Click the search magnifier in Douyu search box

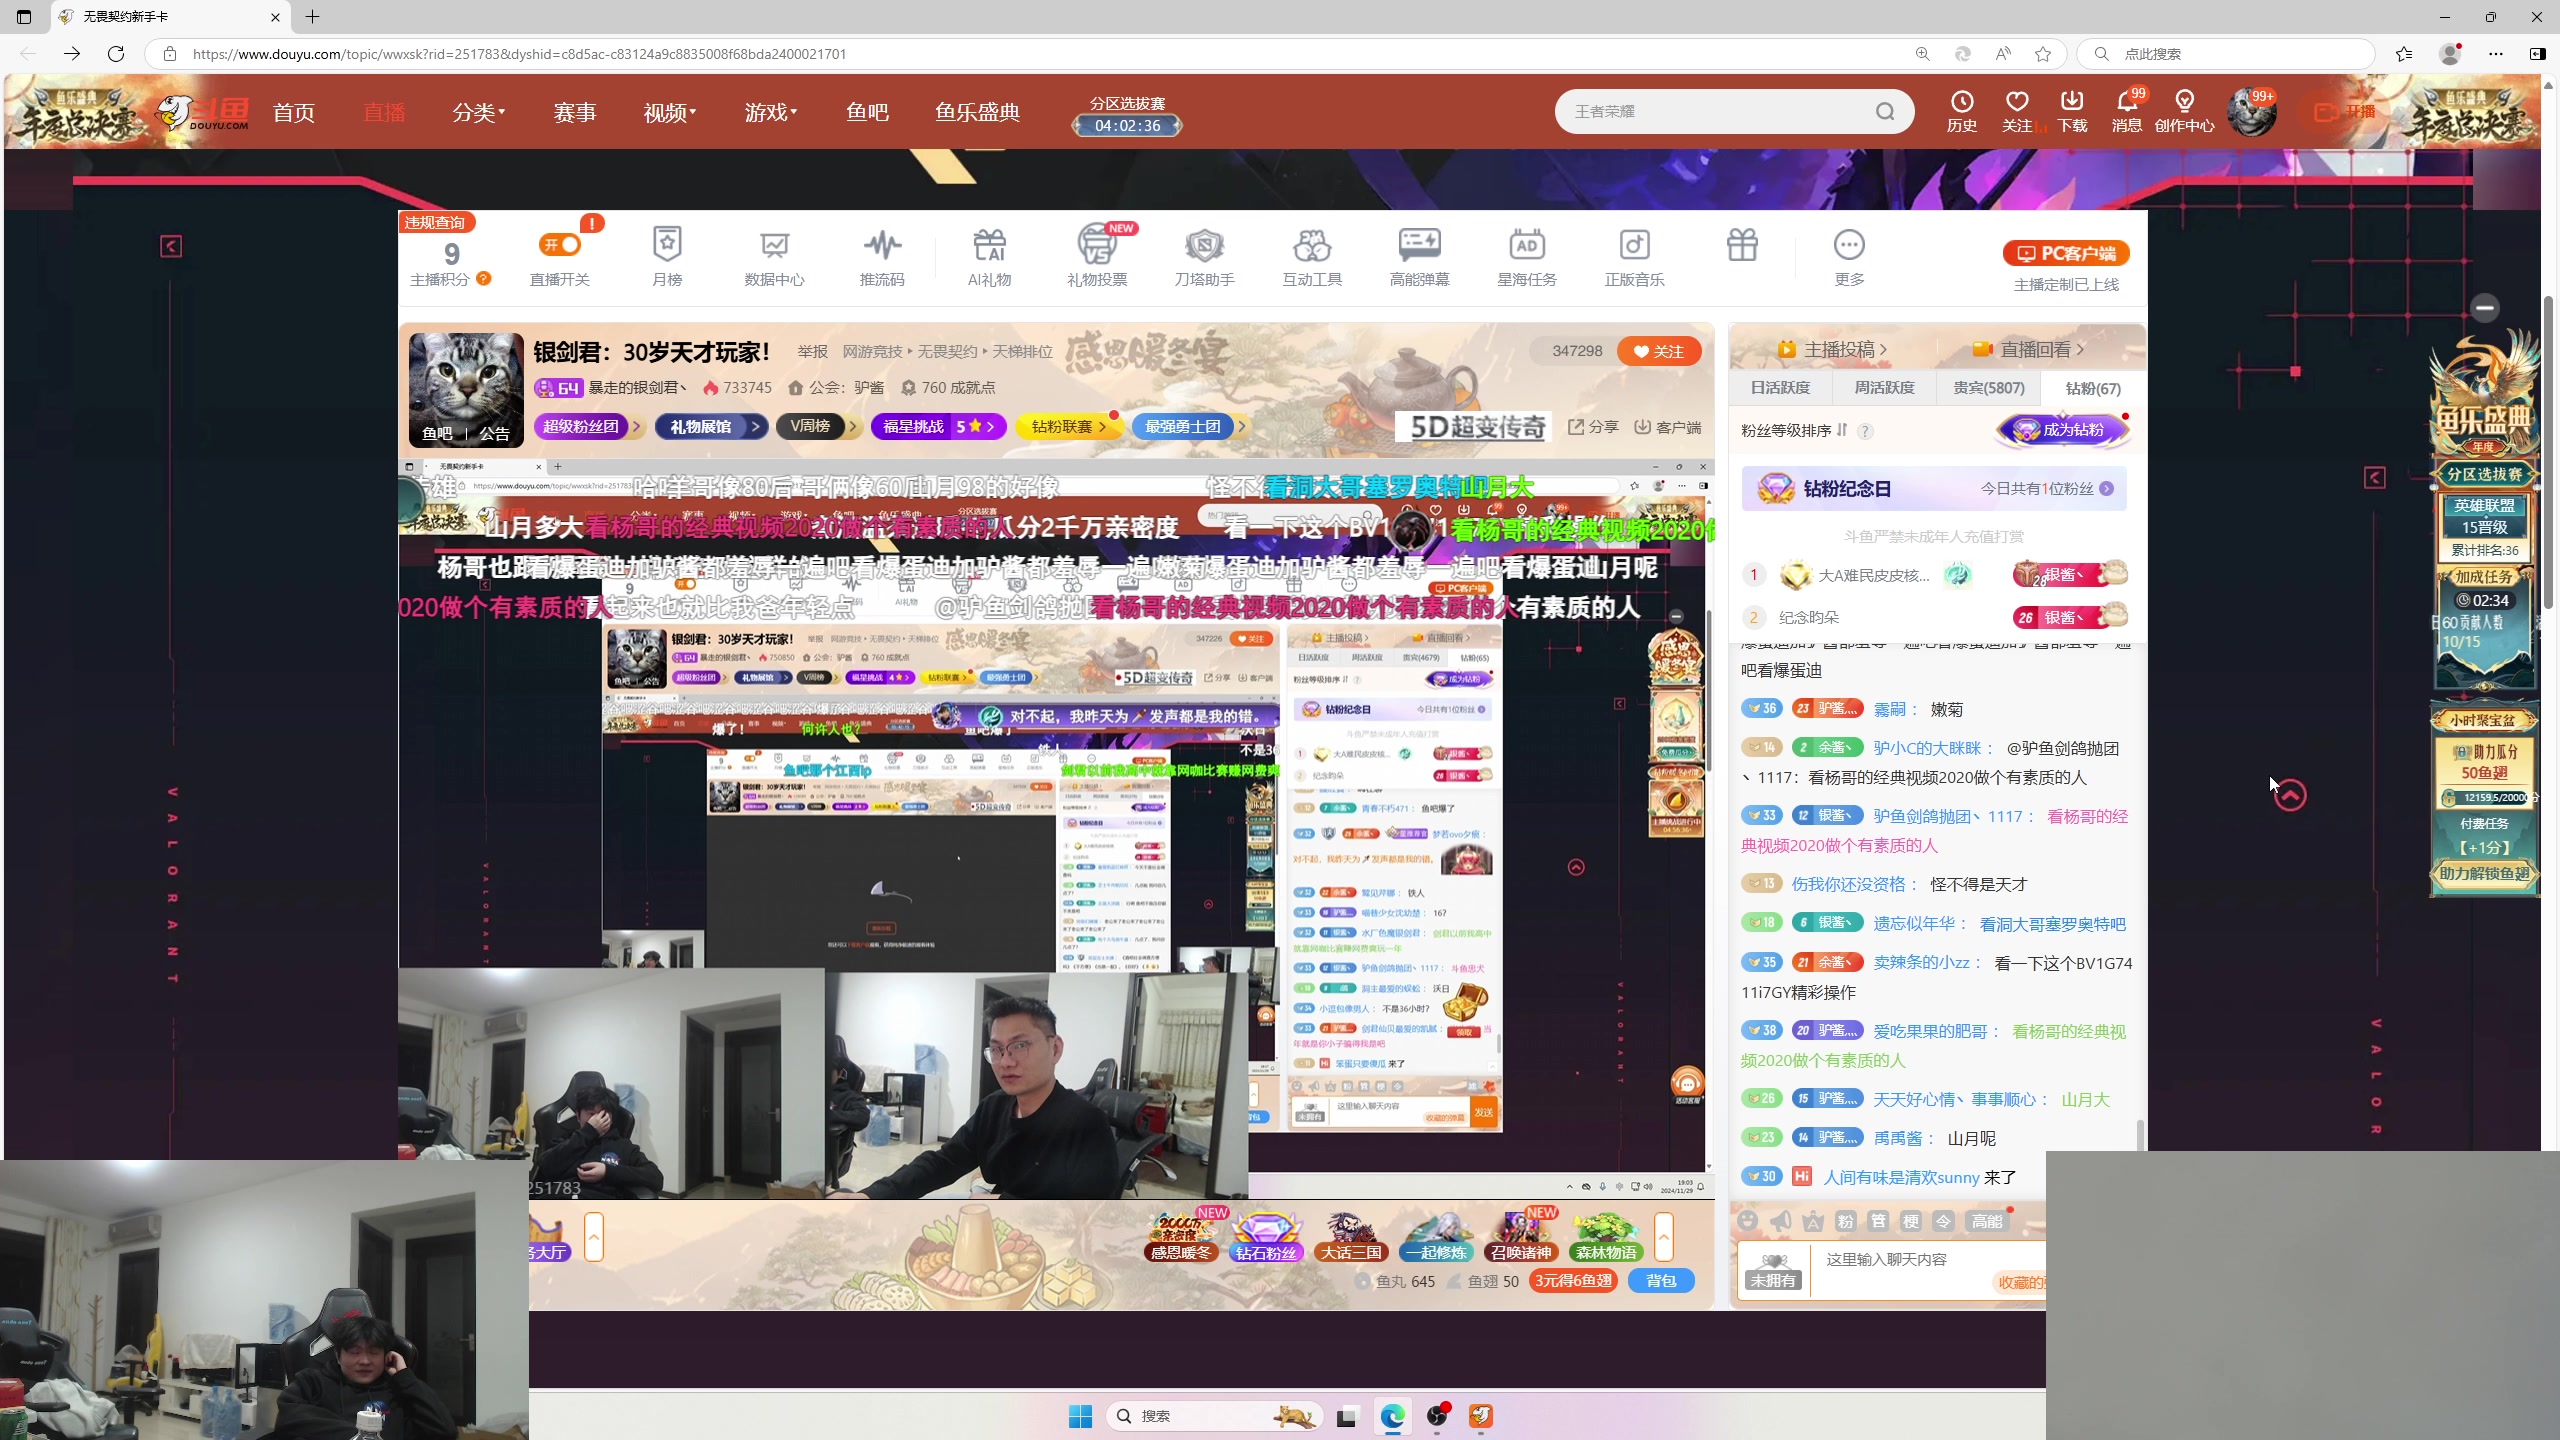pyautogui.click(x=1885, y=111)
